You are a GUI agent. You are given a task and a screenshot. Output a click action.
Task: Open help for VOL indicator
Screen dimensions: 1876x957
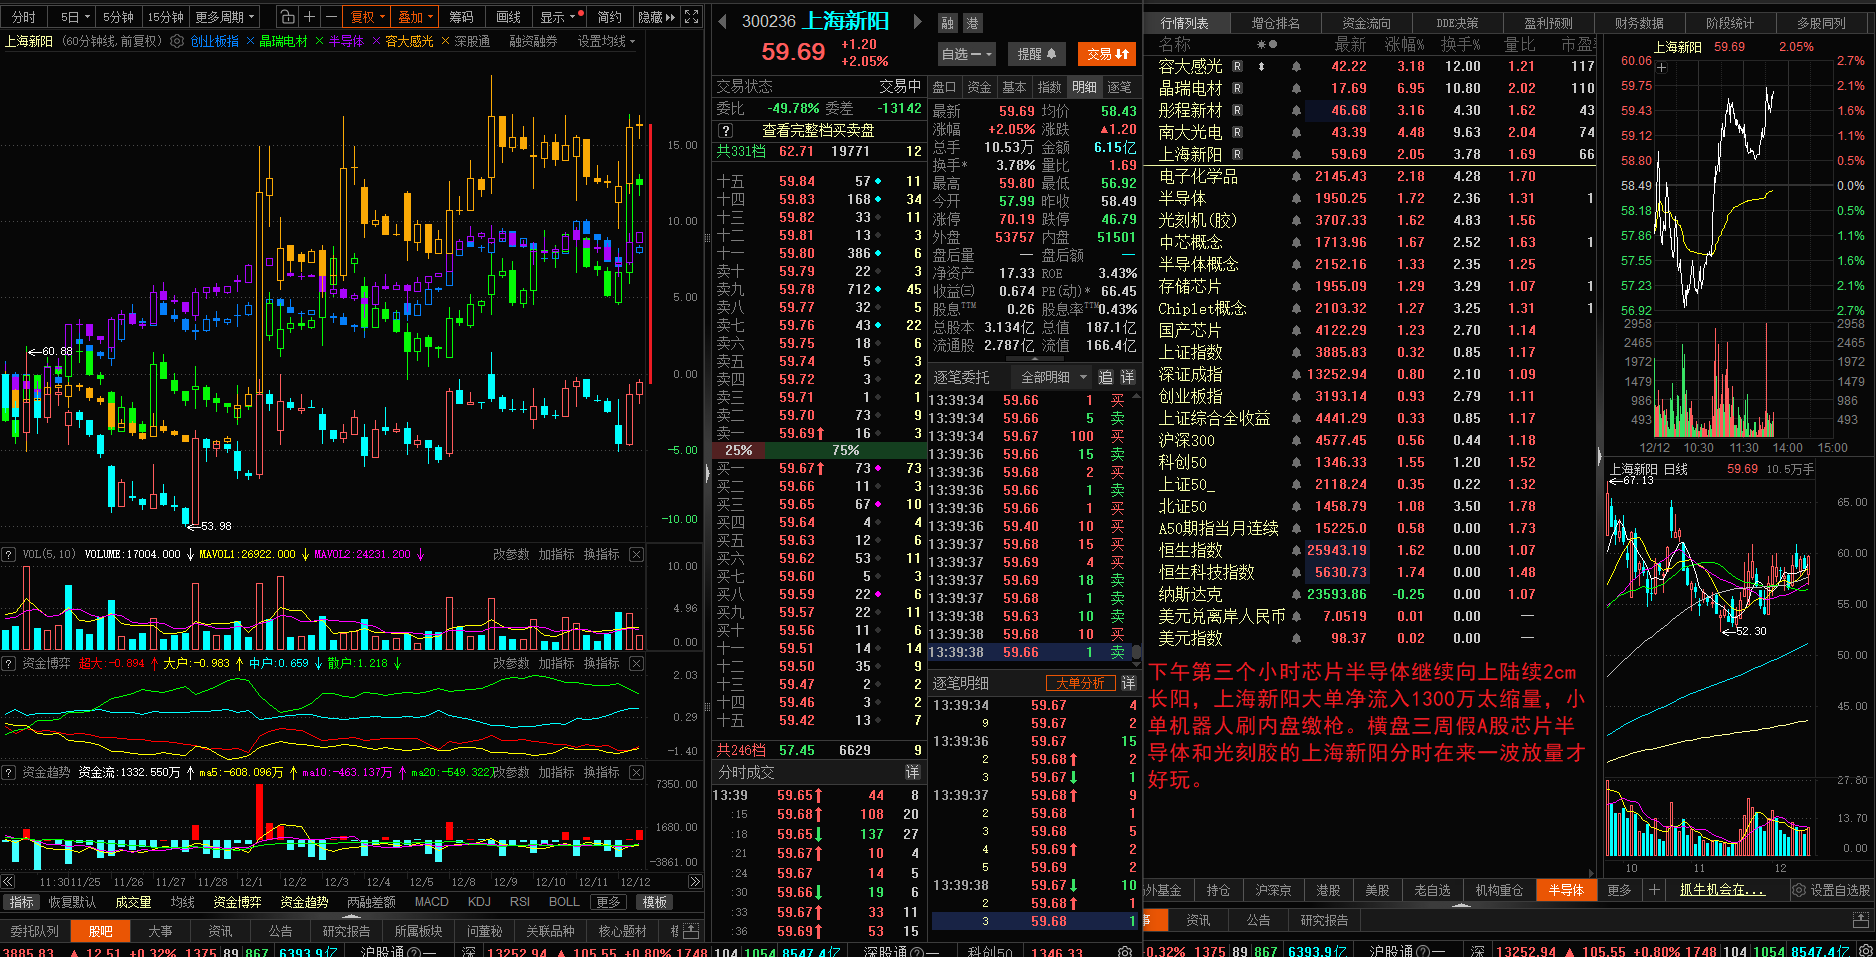[x=9, y=554]
